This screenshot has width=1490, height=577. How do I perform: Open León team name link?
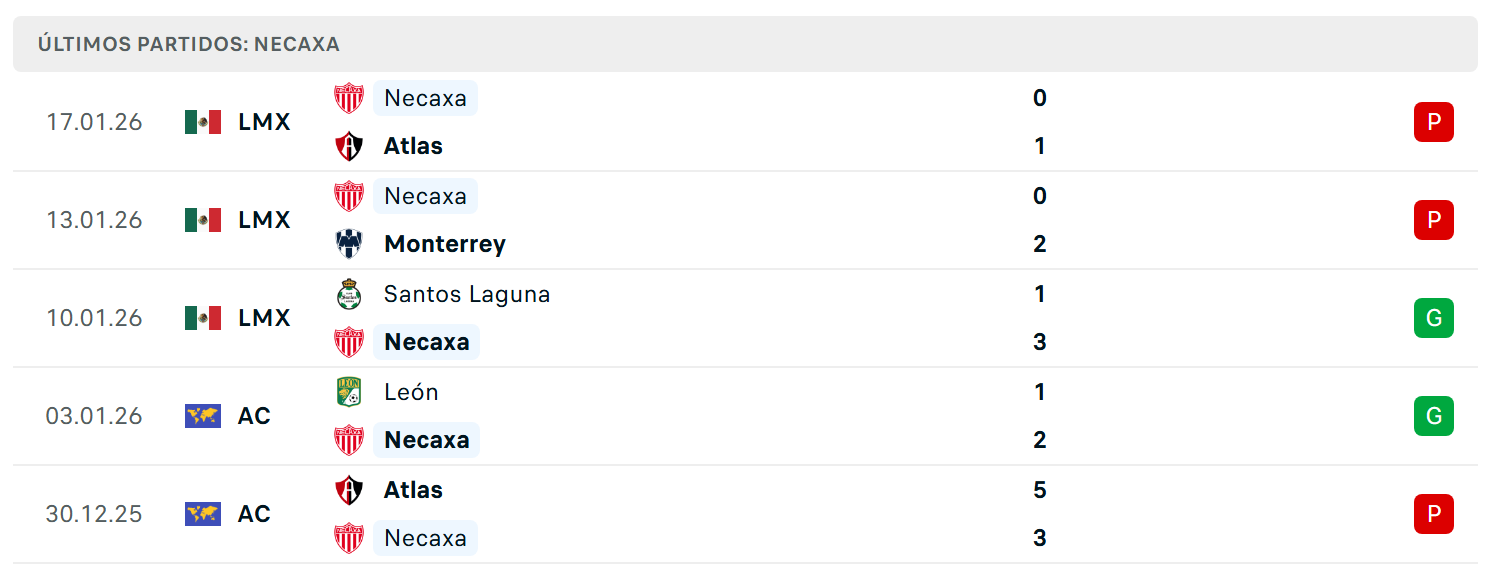411,392
